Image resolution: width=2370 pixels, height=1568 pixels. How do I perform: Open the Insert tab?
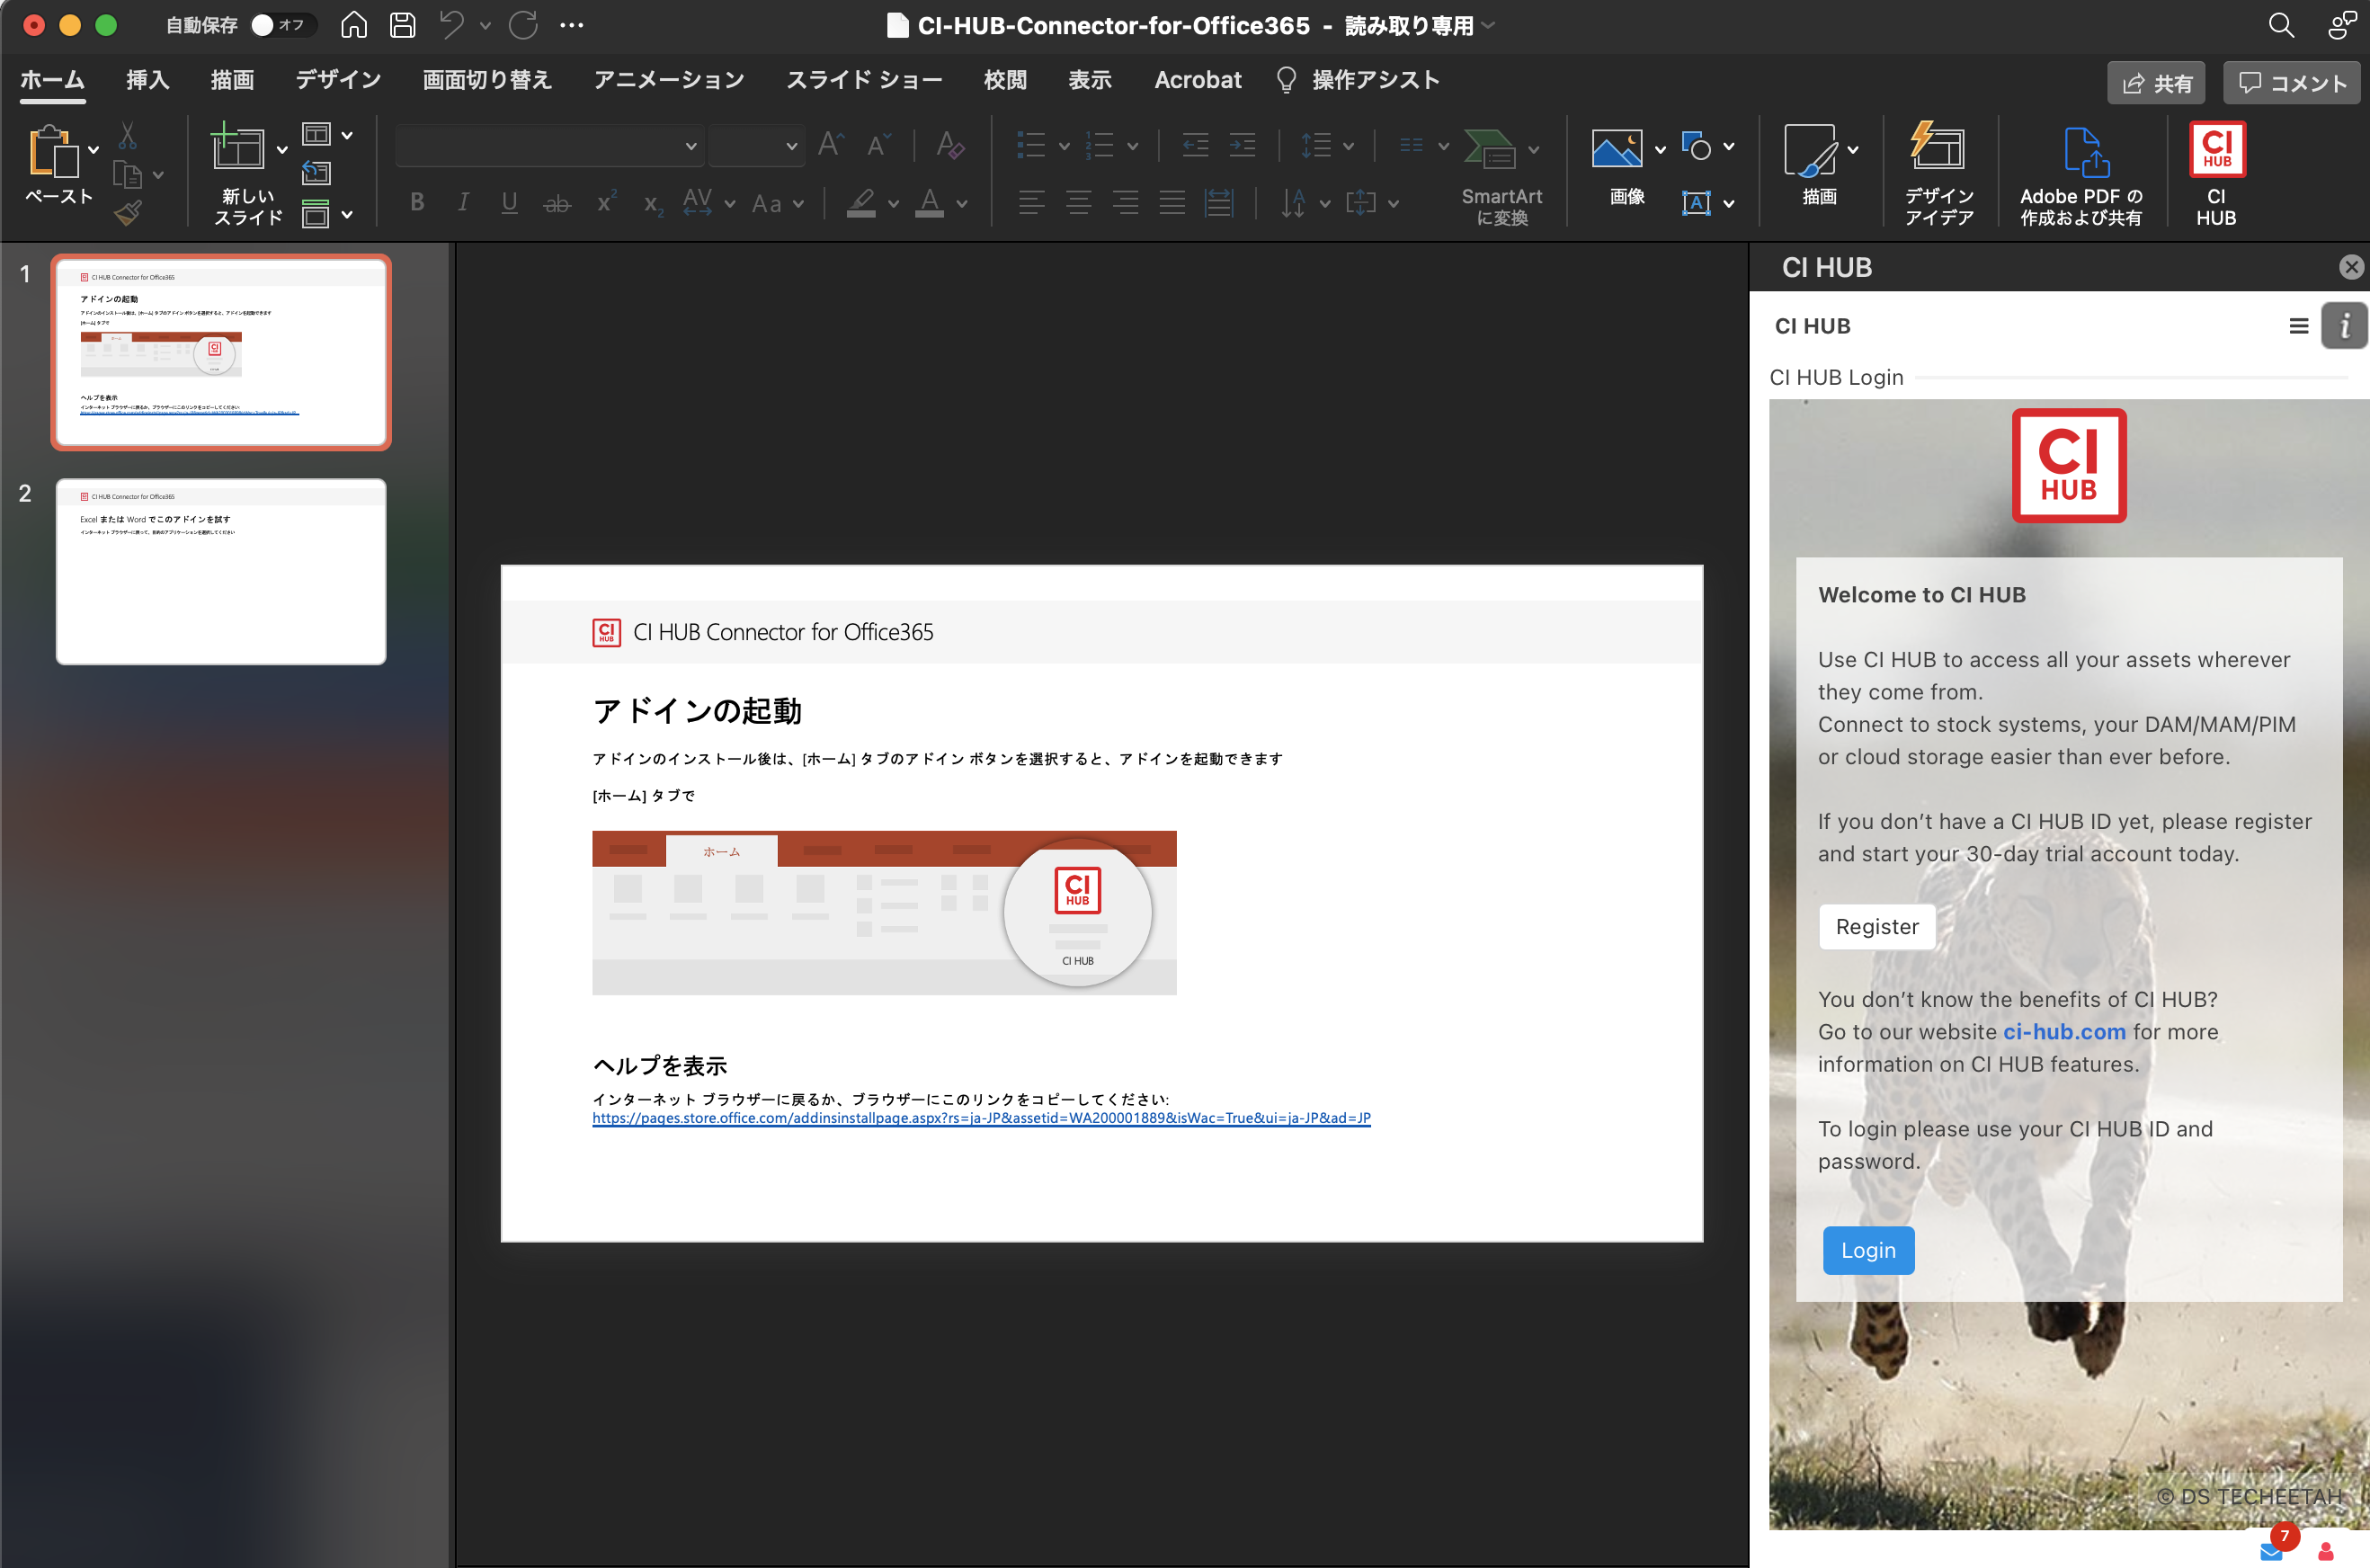[x=147, y=80]
